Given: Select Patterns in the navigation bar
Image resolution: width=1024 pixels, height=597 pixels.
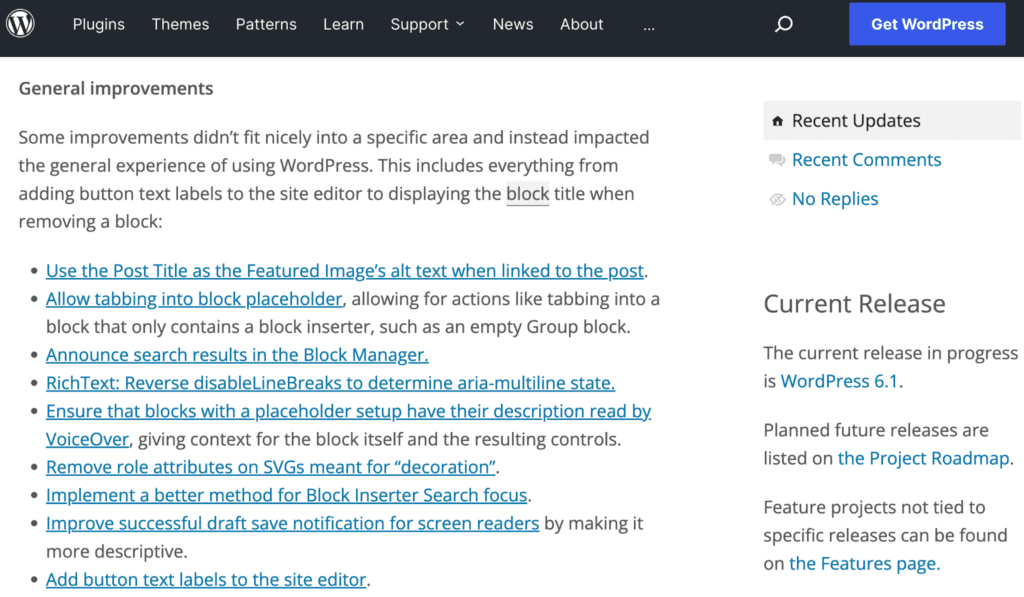Looking at the screenshot, I should [266, 24].
